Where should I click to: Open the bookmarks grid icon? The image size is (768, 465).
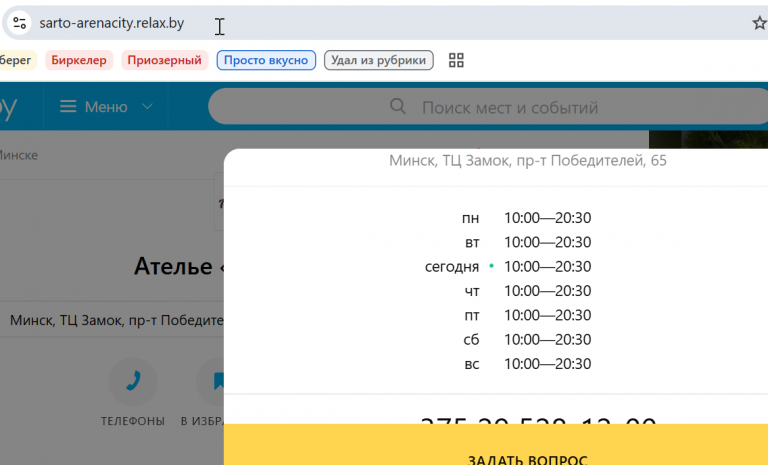[x=456, y=60]
